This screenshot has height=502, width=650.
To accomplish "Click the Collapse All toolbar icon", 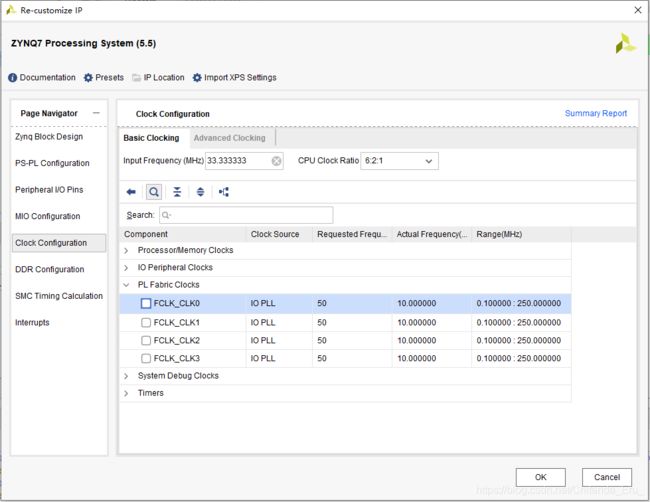I will [x=177, y=192].
